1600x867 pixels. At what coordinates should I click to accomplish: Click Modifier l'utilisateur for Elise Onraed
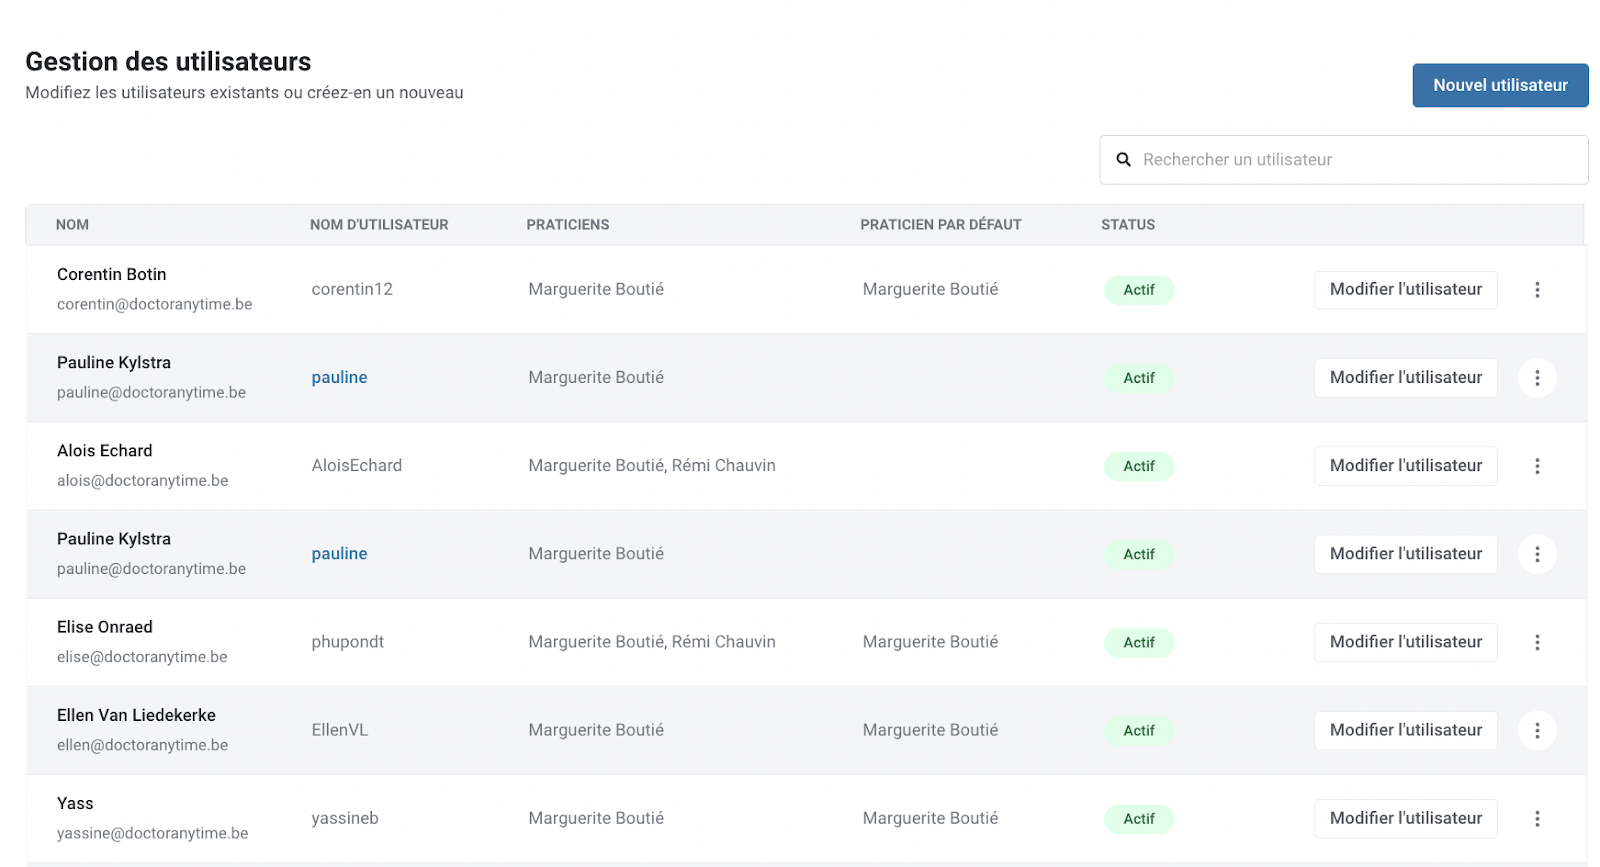click(1405, 642)
